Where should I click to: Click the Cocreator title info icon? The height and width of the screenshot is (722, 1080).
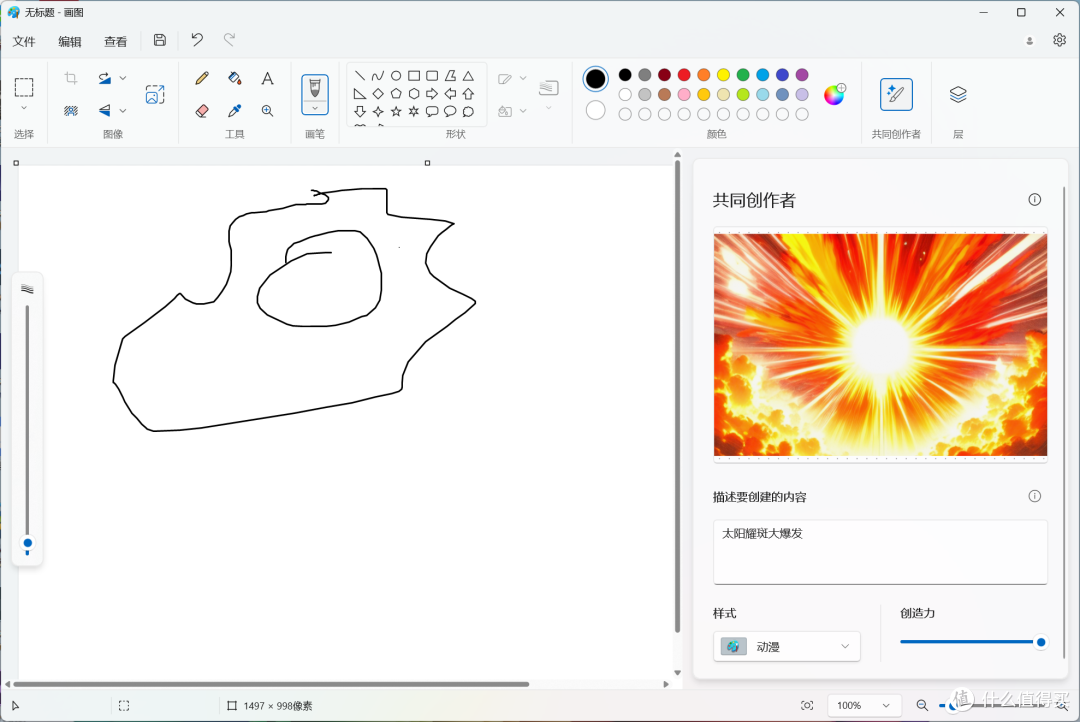1035,200
